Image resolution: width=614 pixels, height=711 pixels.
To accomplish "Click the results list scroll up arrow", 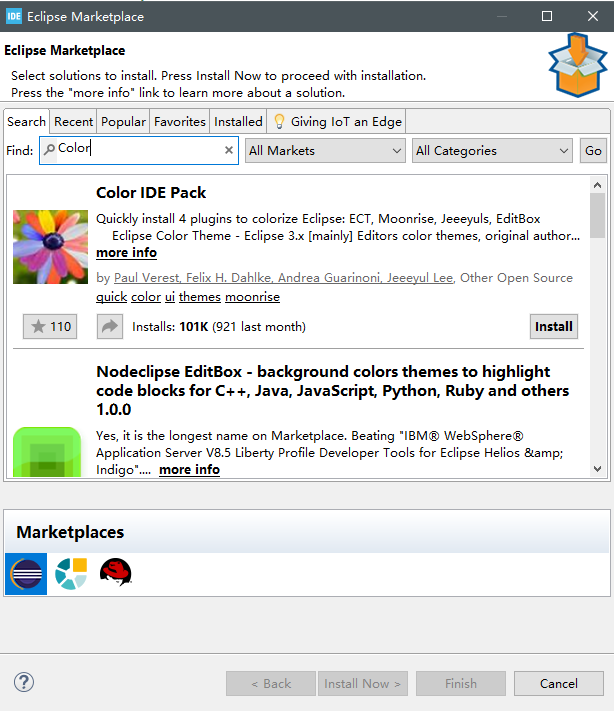I will pos(597,185).
